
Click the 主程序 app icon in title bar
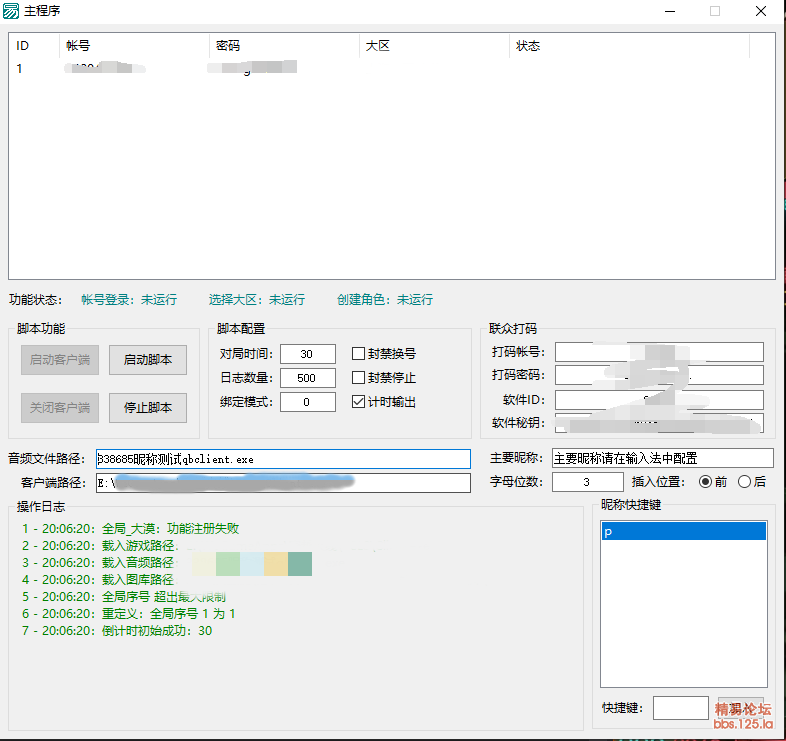coord(11,11)
